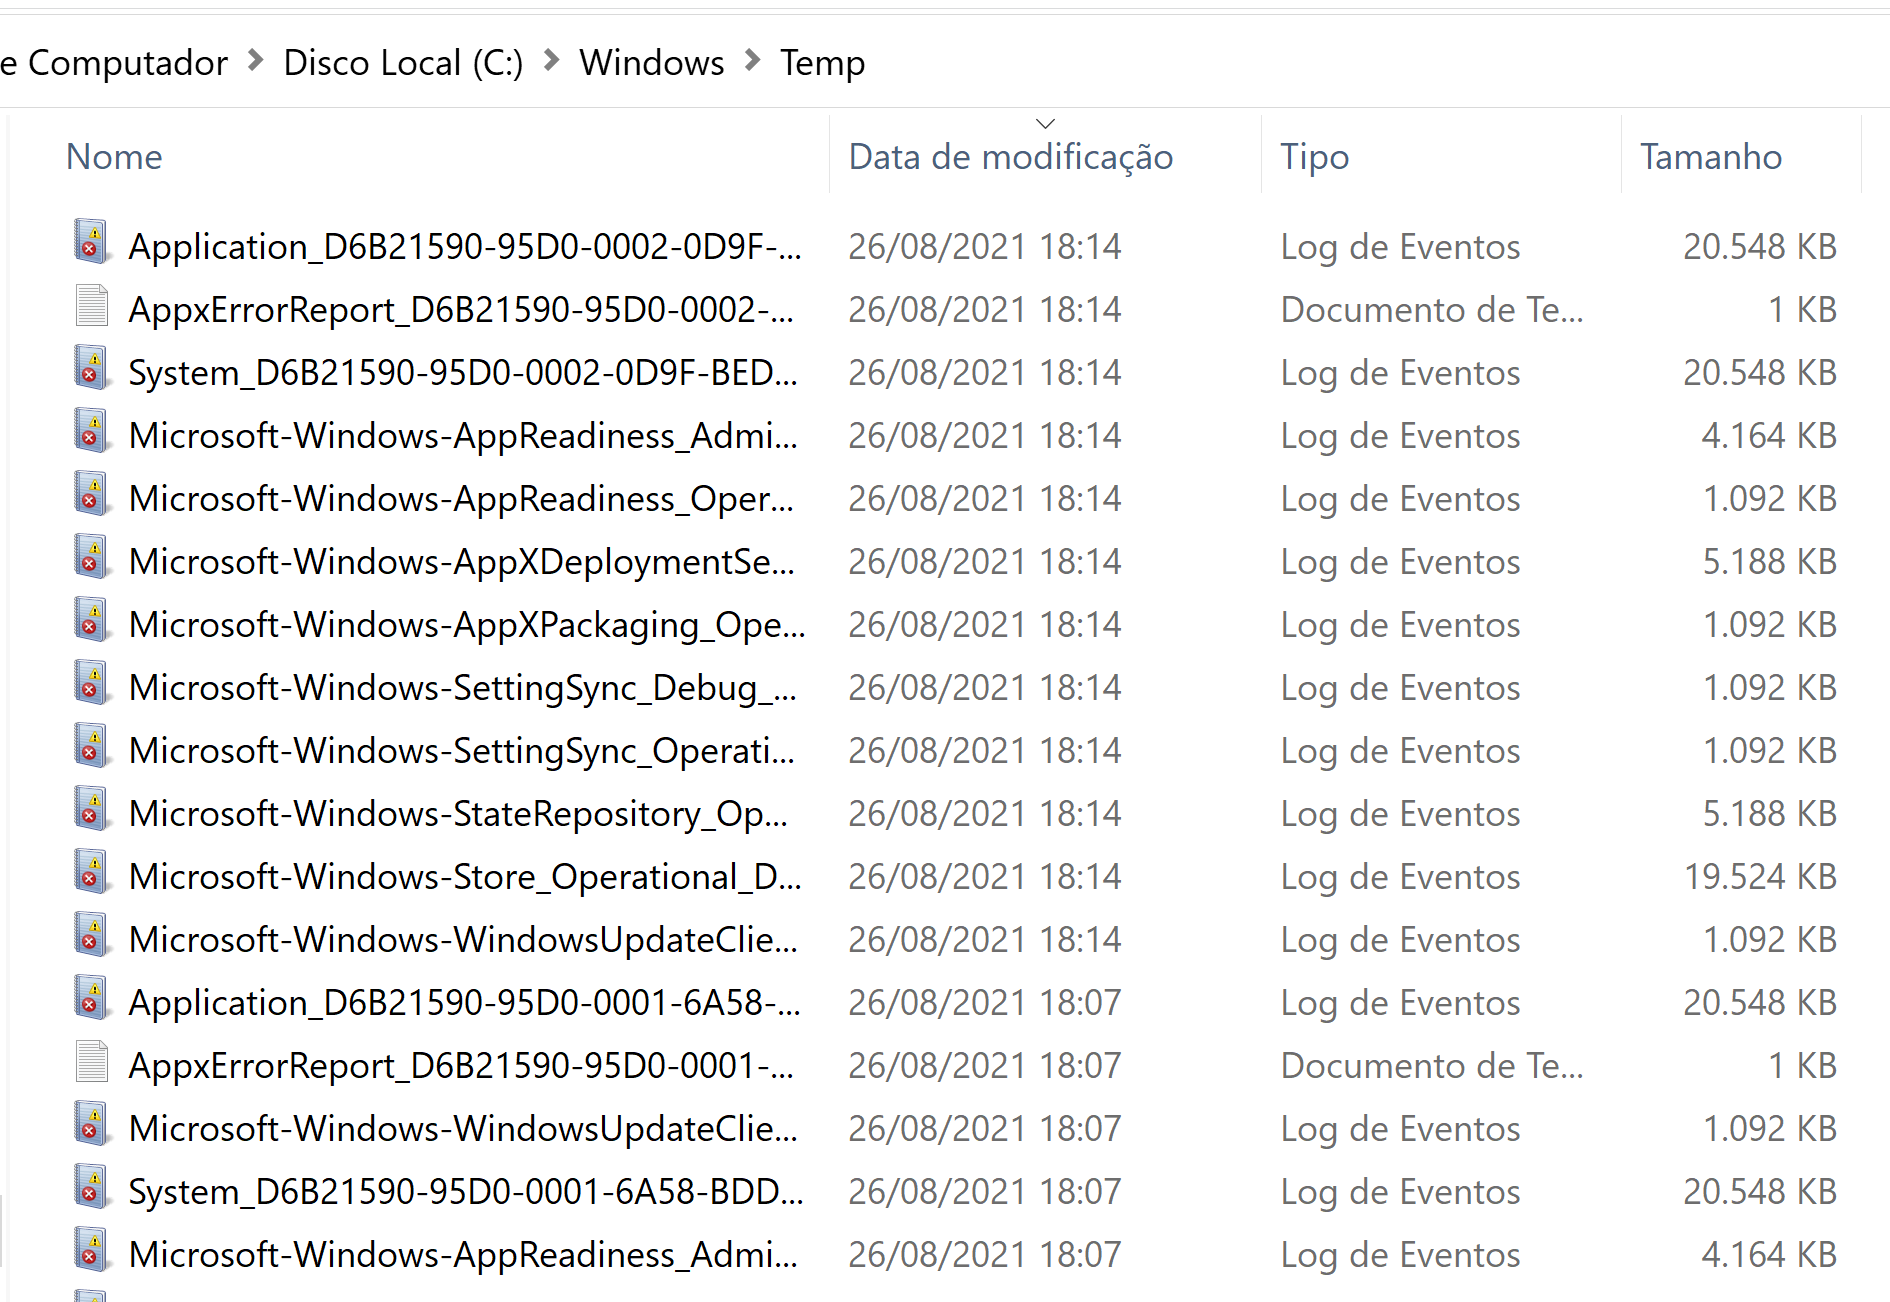Select file Application_D6B21590-95D0-0002-0D9F-...
The width and height of the screenshot is (1890, 1302).
point(465,247)
